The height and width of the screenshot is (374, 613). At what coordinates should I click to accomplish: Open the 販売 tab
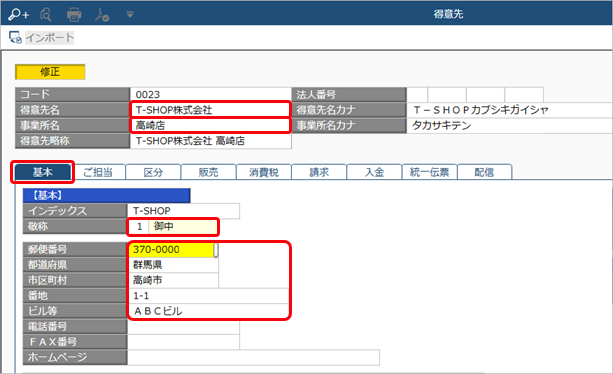(x=208, y=172)
